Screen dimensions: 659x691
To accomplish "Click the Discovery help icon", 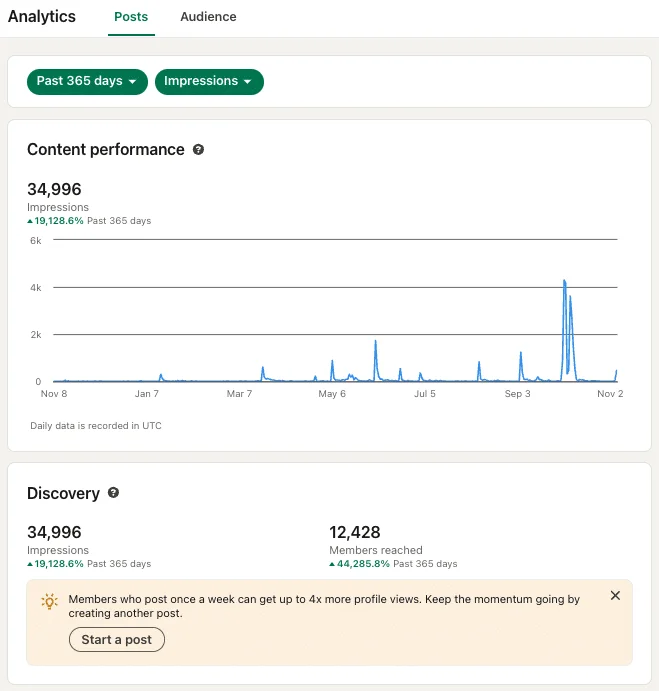I will coord(113,493).
